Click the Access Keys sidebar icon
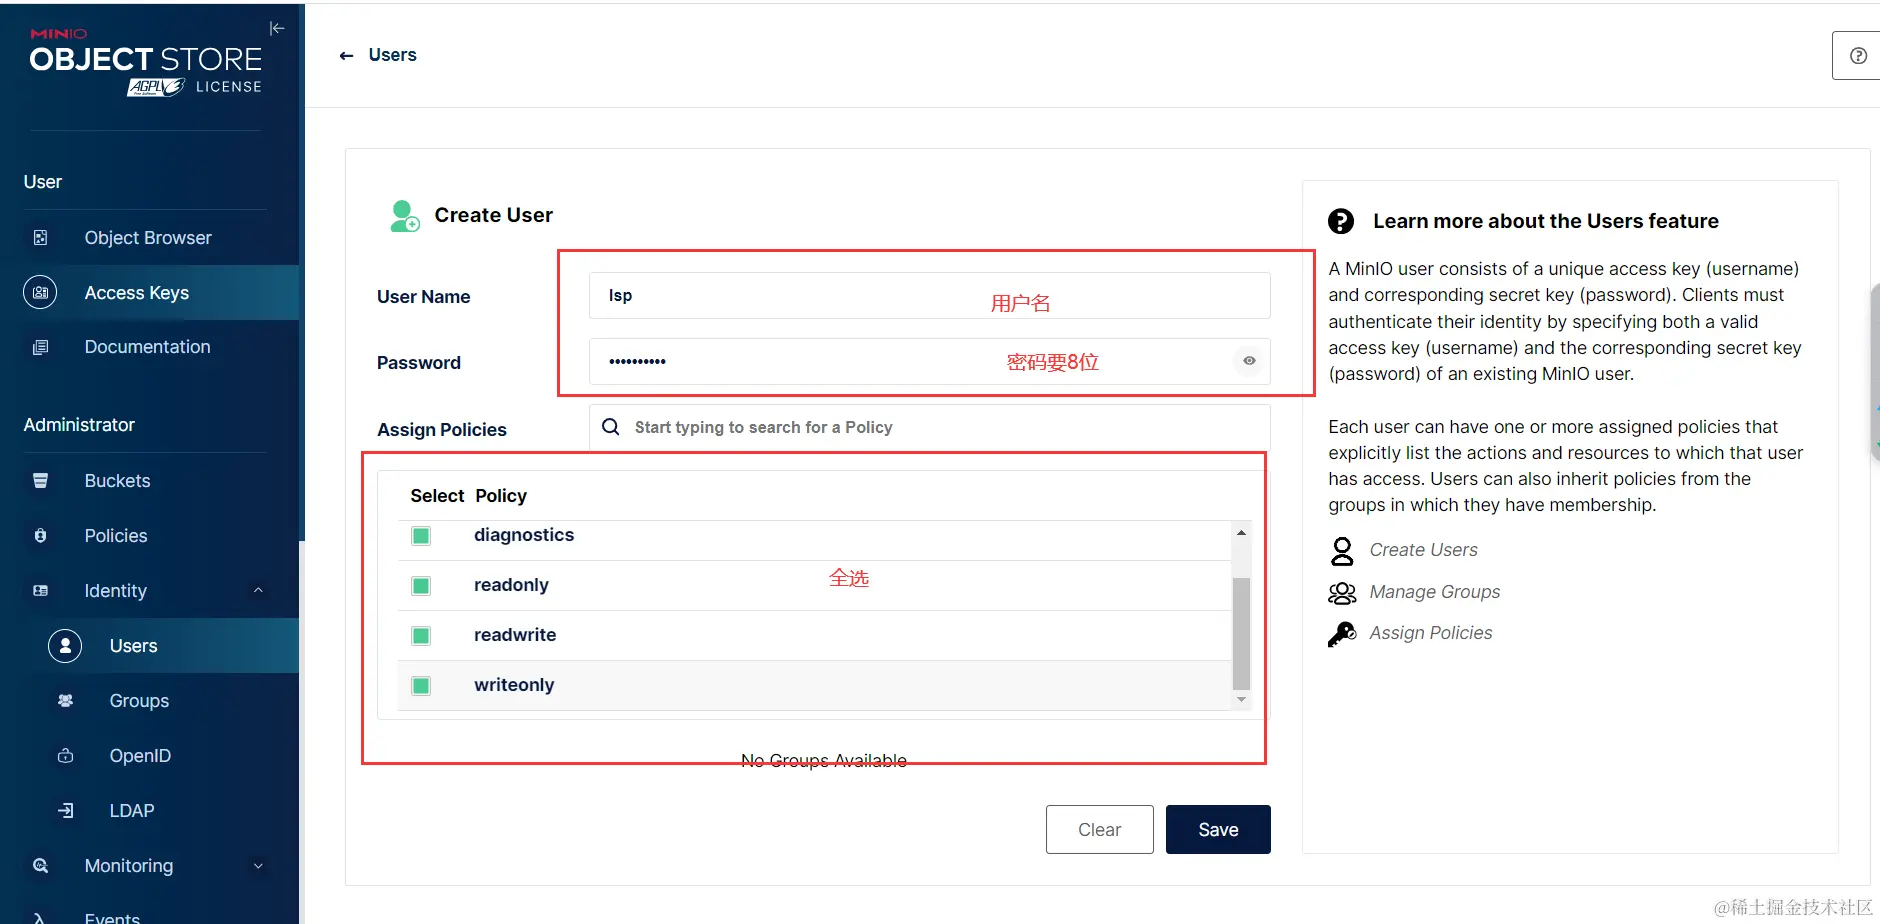This screenshot has height=924, width=1880. point(40,293)
